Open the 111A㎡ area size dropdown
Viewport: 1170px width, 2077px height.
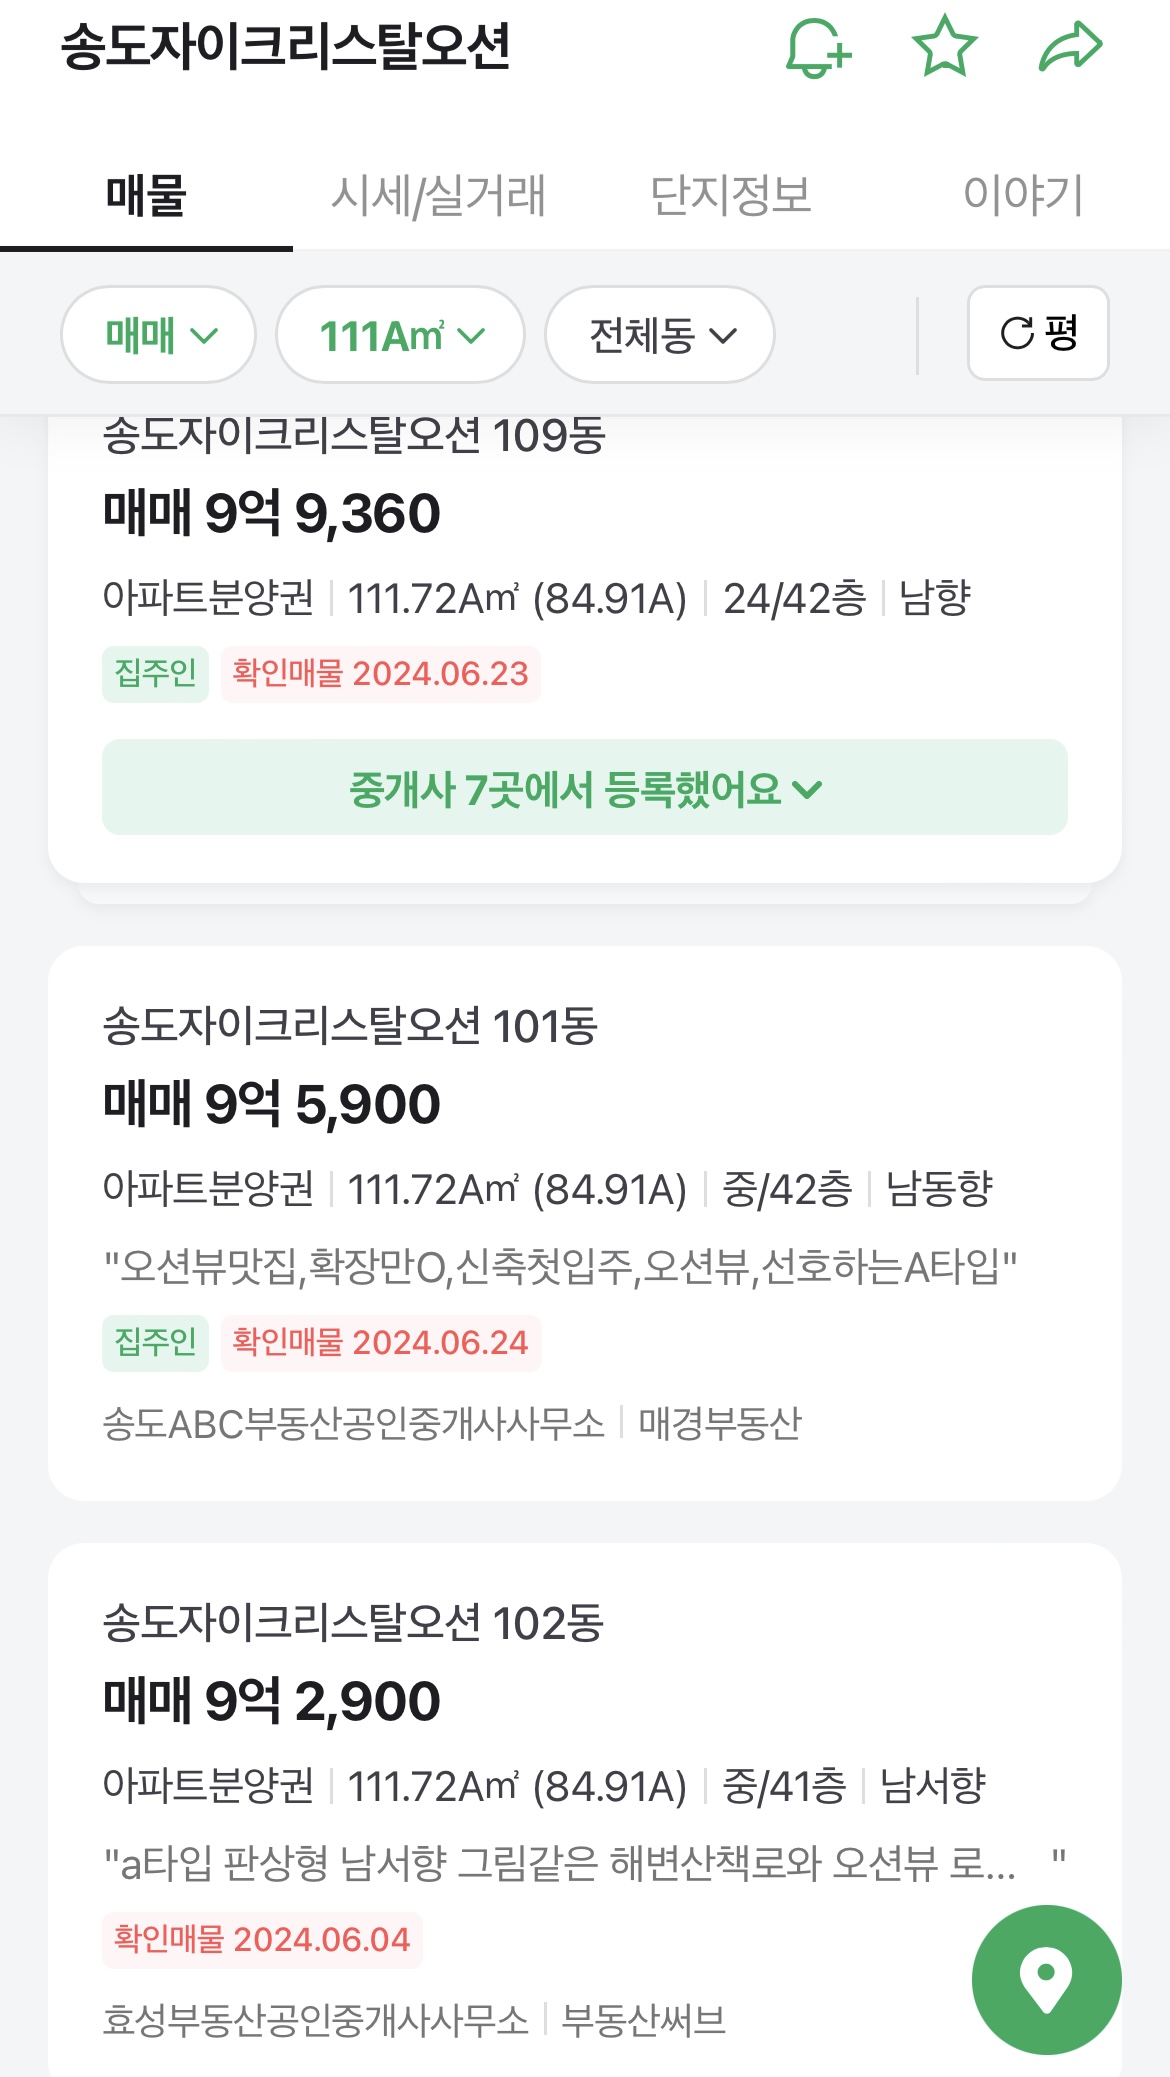(400, 335)
